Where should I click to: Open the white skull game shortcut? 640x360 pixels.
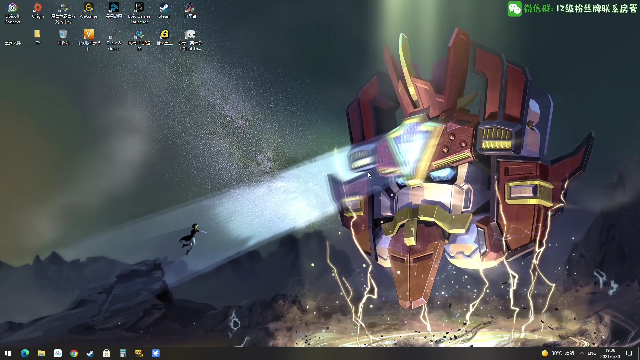click(190, 39)
